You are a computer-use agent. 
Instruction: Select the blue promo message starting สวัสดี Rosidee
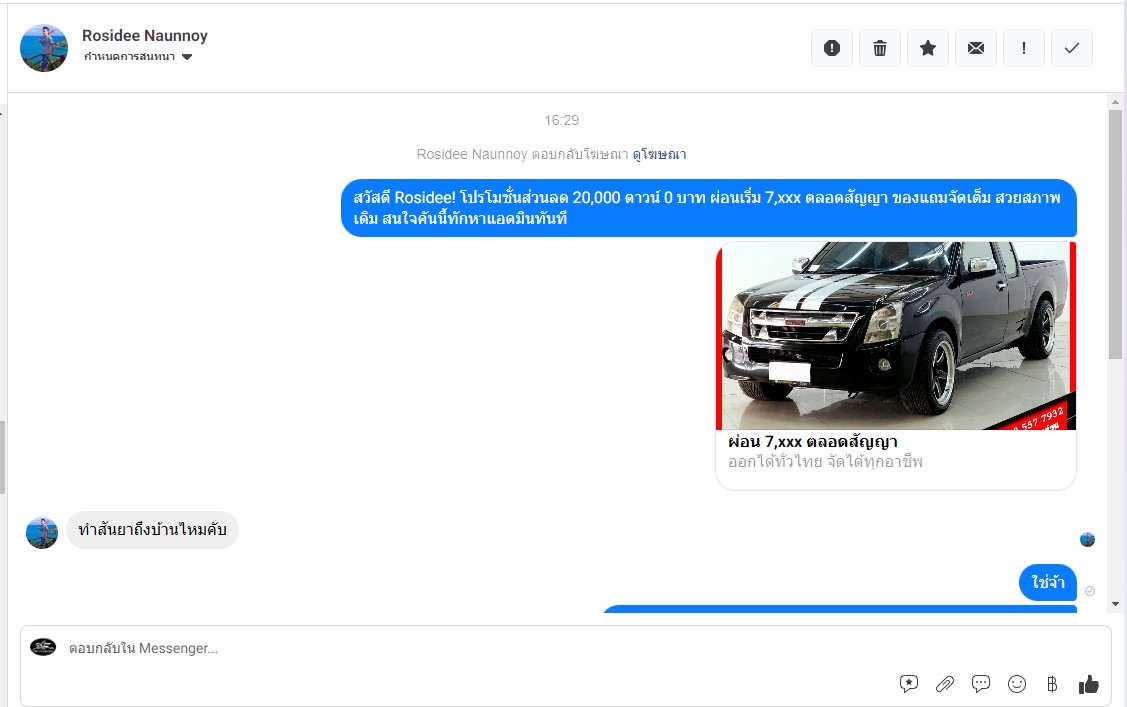pyautogui.click(x=709, y=208)
